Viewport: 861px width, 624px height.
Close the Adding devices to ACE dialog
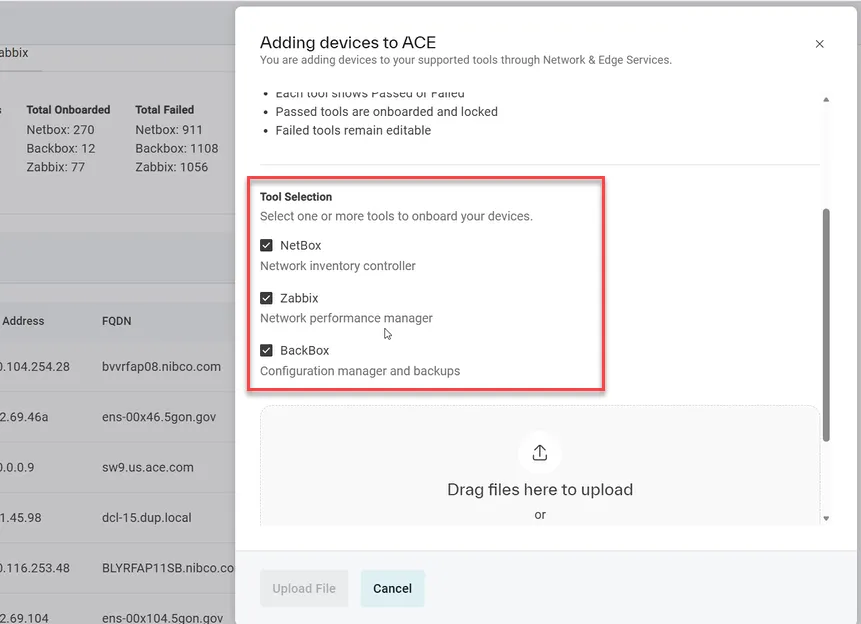(x=819, y=44)
